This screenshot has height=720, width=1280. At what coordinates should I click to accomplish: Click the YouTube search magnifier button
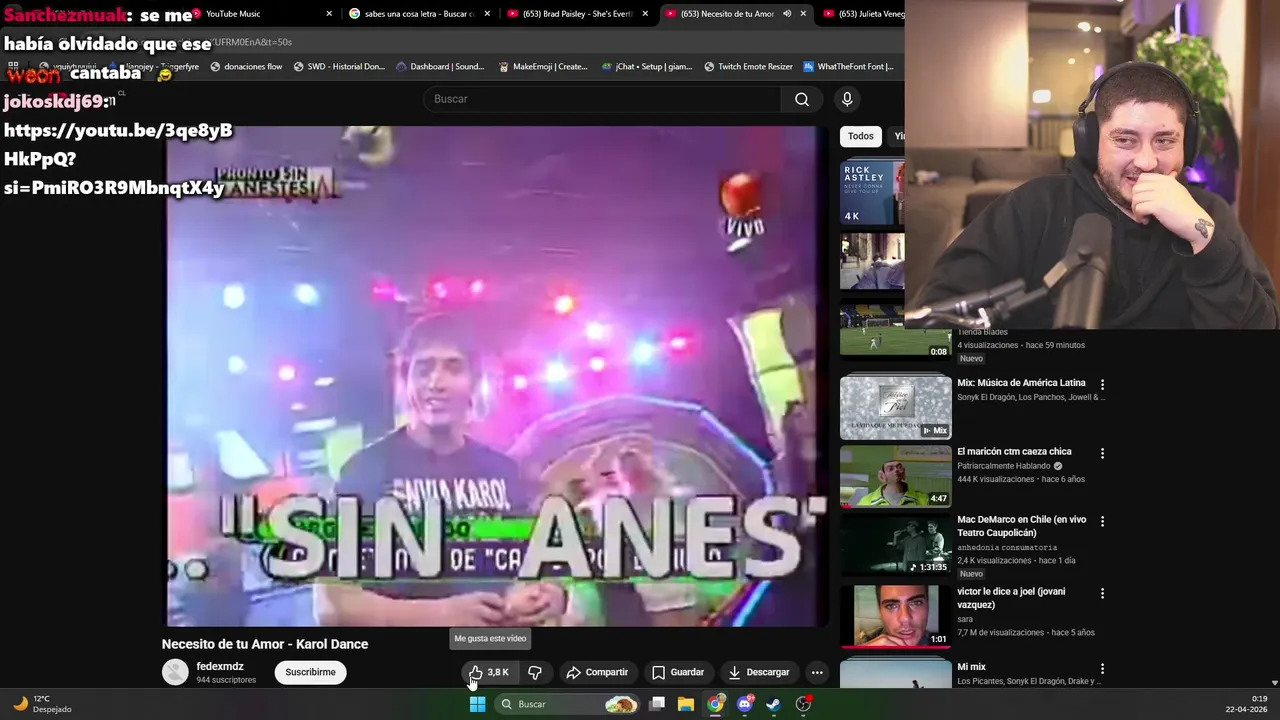tap(802, 99)
